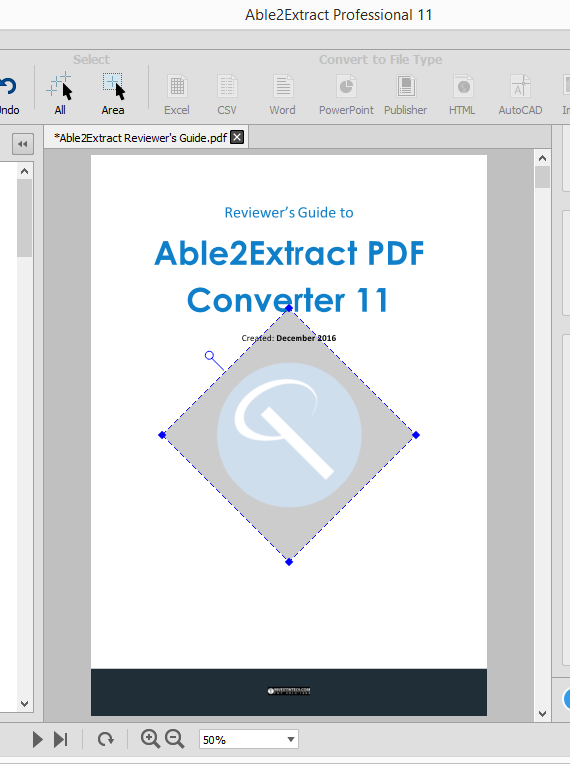The width and height of the screenshot is (570, 764).
Task: Click the 'Able2Extract PDF' title text
Action: [289, 254]
